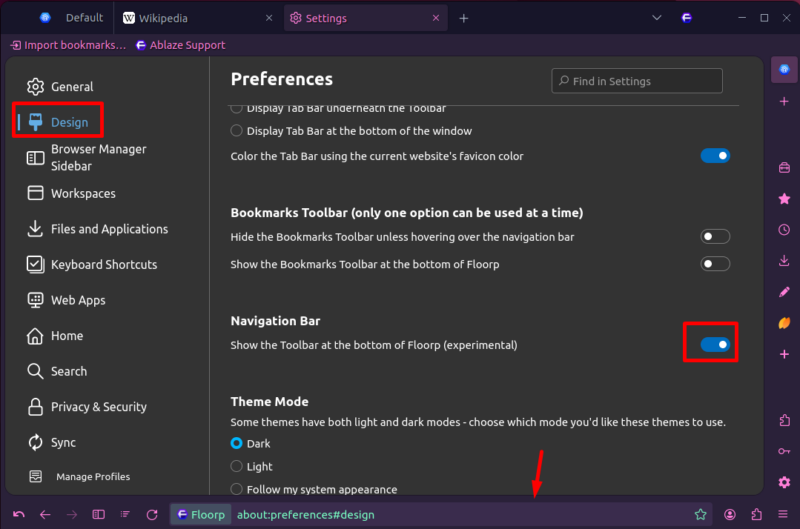The height and width of the screenshot is (529, 800).
Task: Open Keyboard Shortcuts settings
Action: 92,265
